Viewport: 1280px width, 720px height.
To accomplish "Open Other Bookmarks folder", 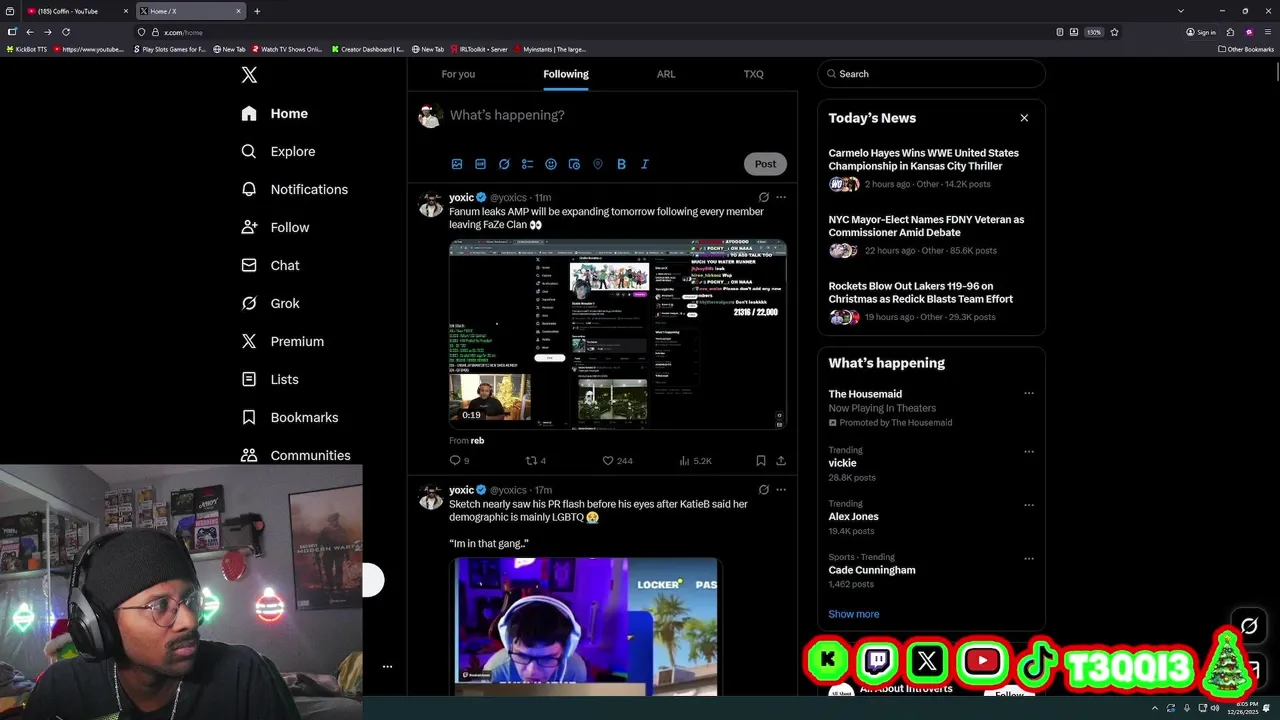I will 1246,49.
